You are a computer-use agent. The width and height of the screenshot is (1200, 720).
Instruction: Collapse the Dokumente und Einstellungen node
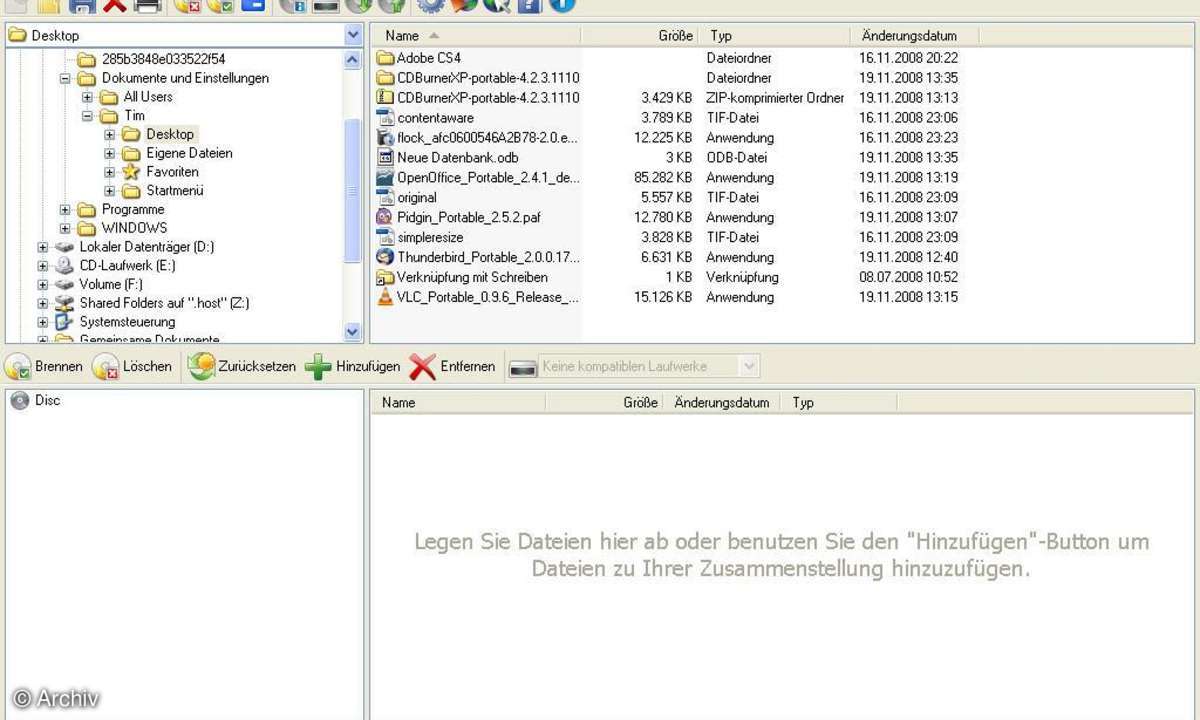pyautogui.click(x=65, y=78)
